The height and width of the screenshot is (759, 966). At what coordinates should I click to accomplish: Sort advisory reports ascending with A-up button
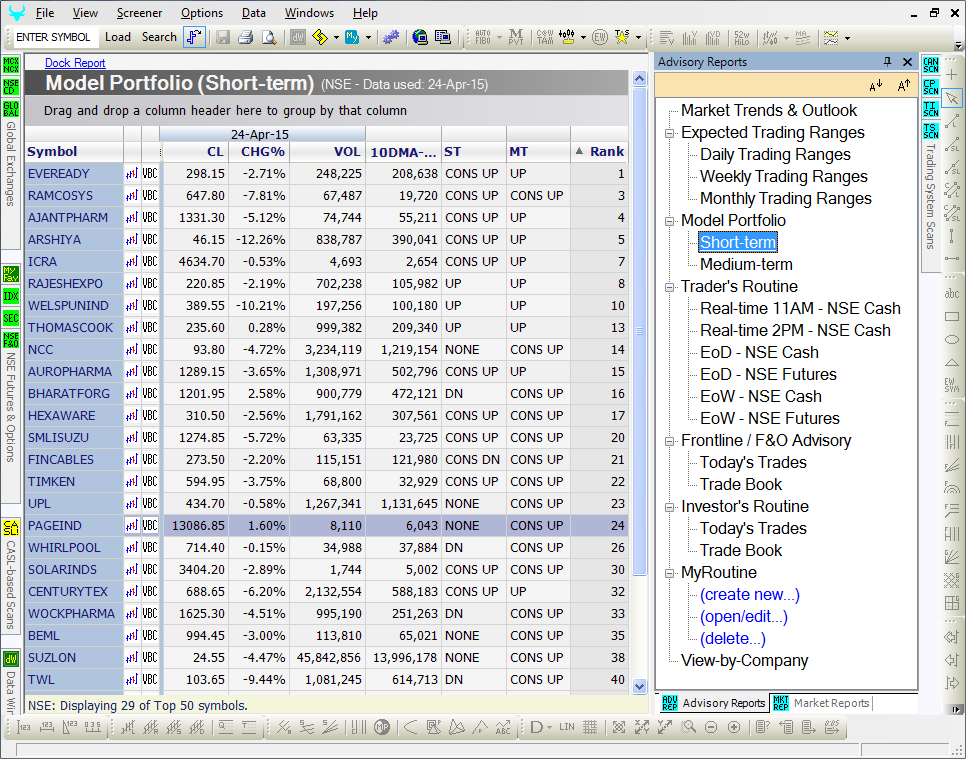(903, 86)
